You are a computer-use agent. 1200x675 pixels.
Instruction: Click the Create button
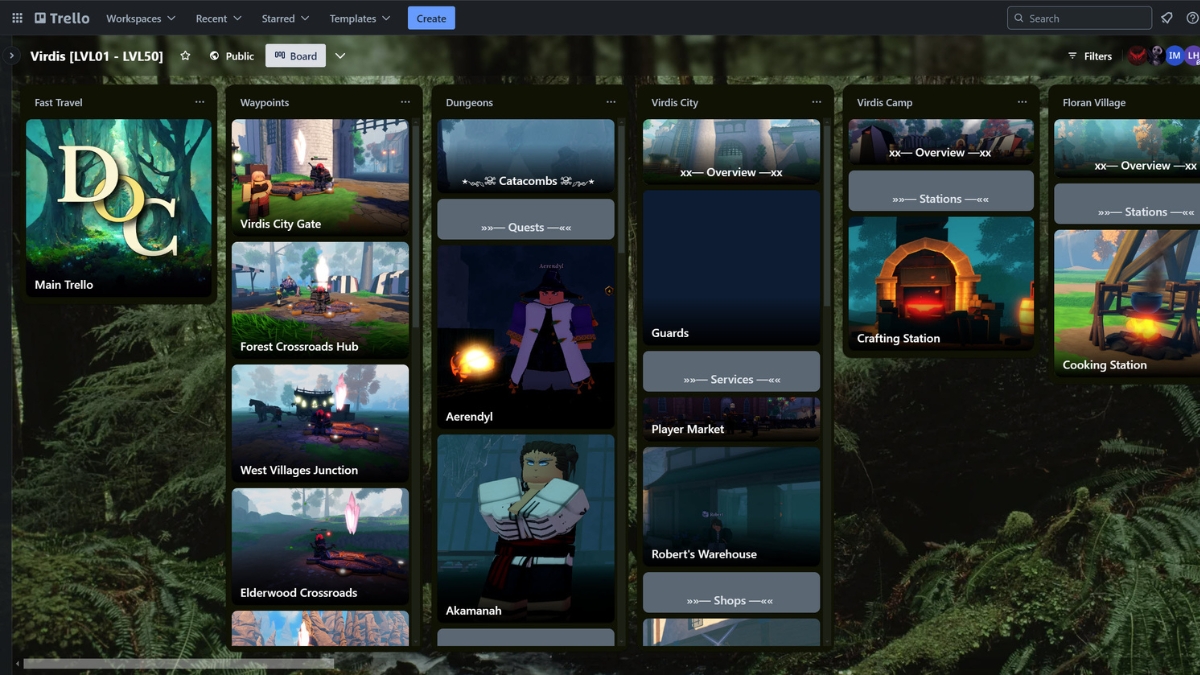click(431, 18)
